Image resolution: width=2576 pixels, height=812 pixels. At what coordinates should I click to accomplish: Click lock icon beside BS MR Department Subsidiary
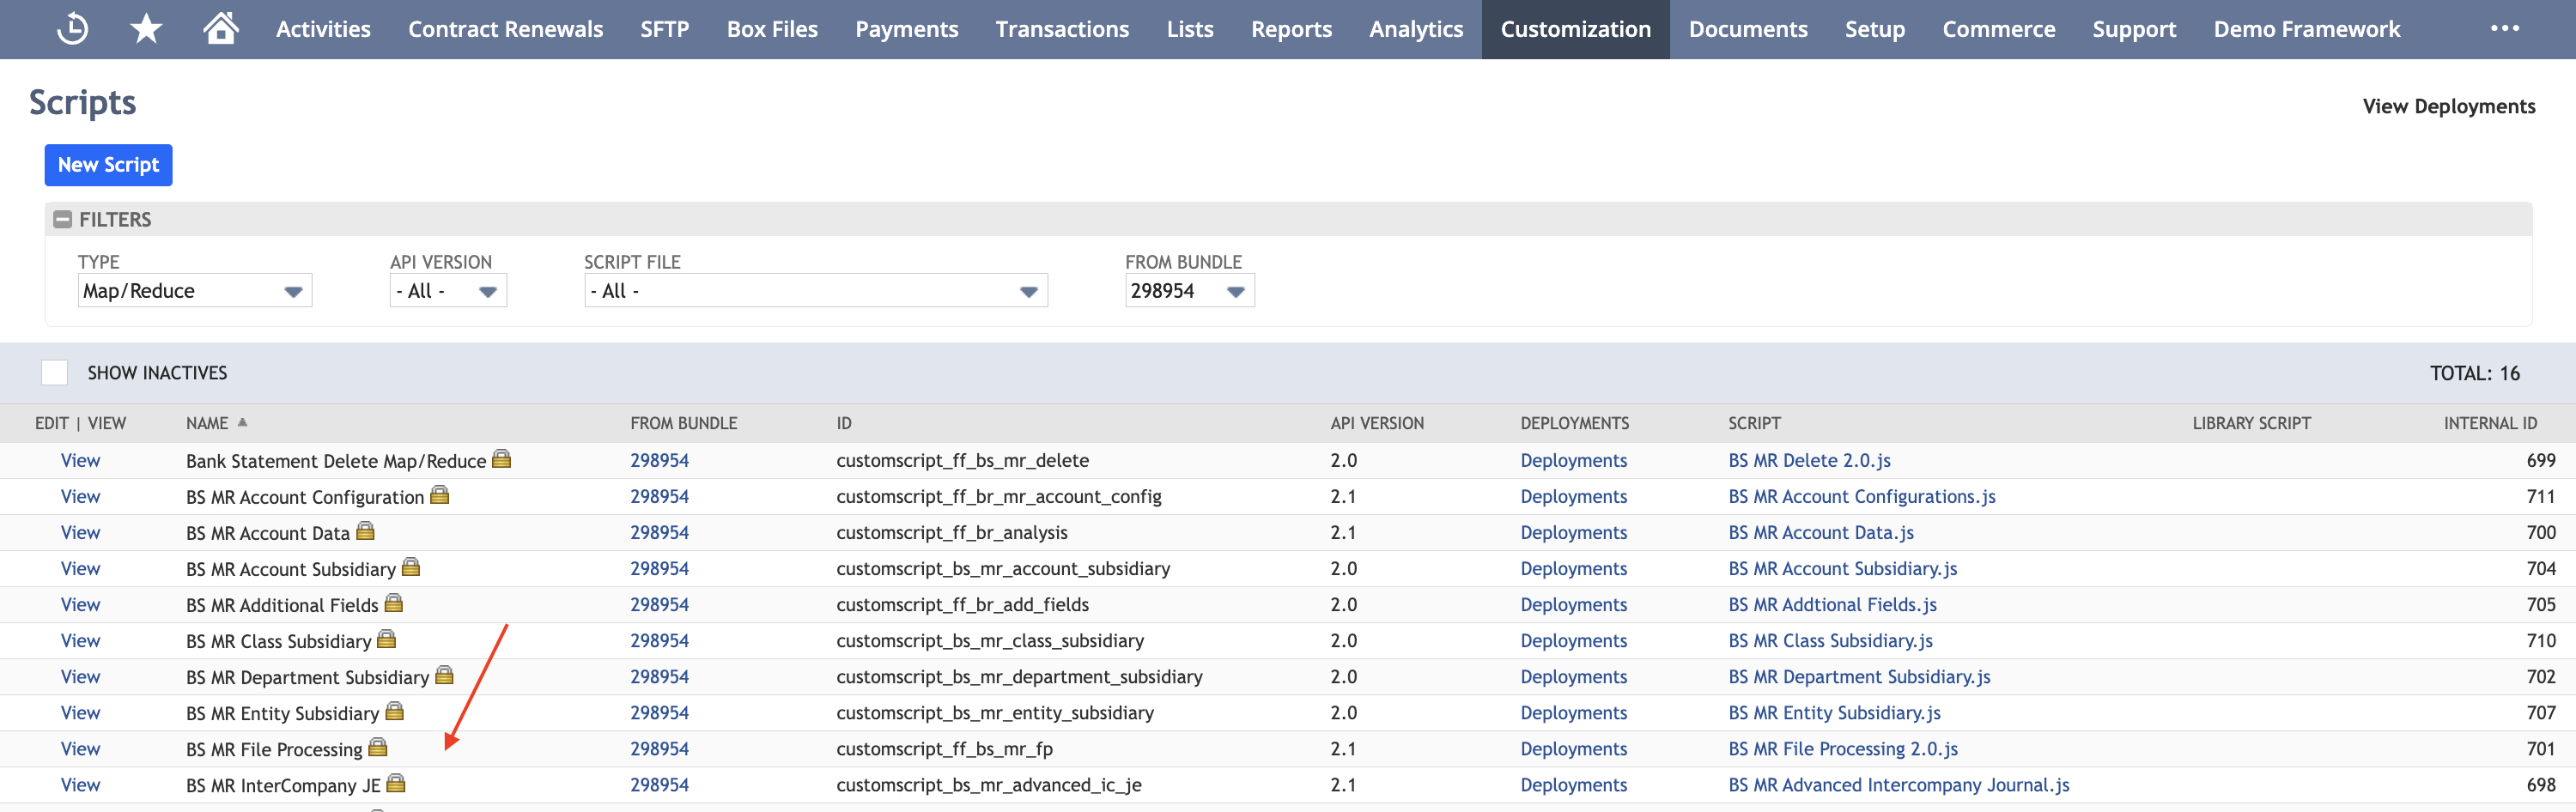(x=444, y=675)
